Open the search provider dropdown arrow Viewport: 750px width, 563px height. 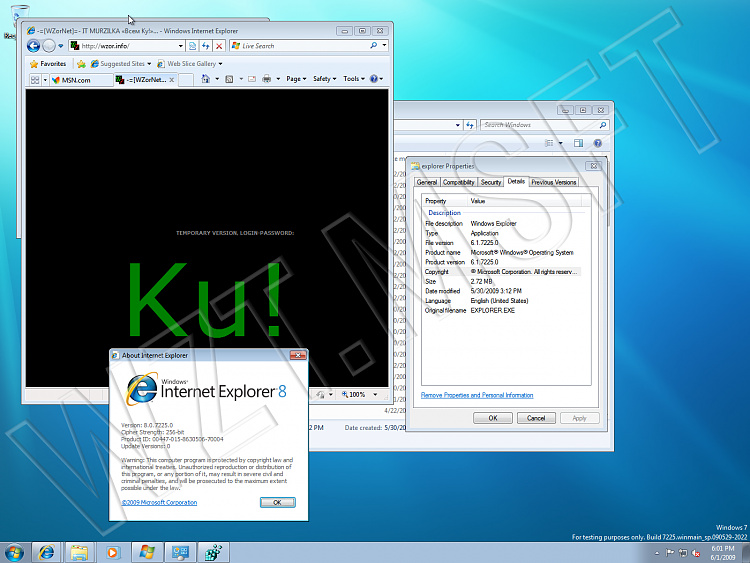point(384,46)
